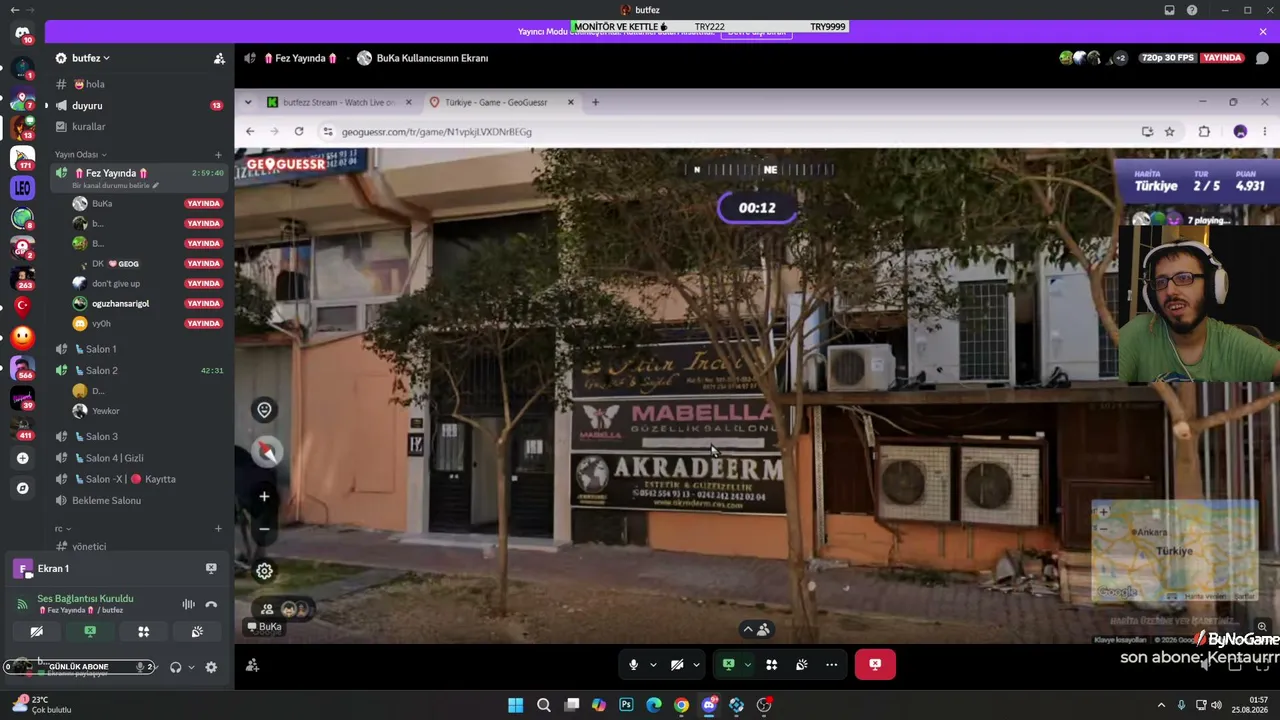Screen dimensions: 1280x720
Task: Open activities launcher in voice panel
Action: point(143,632)
